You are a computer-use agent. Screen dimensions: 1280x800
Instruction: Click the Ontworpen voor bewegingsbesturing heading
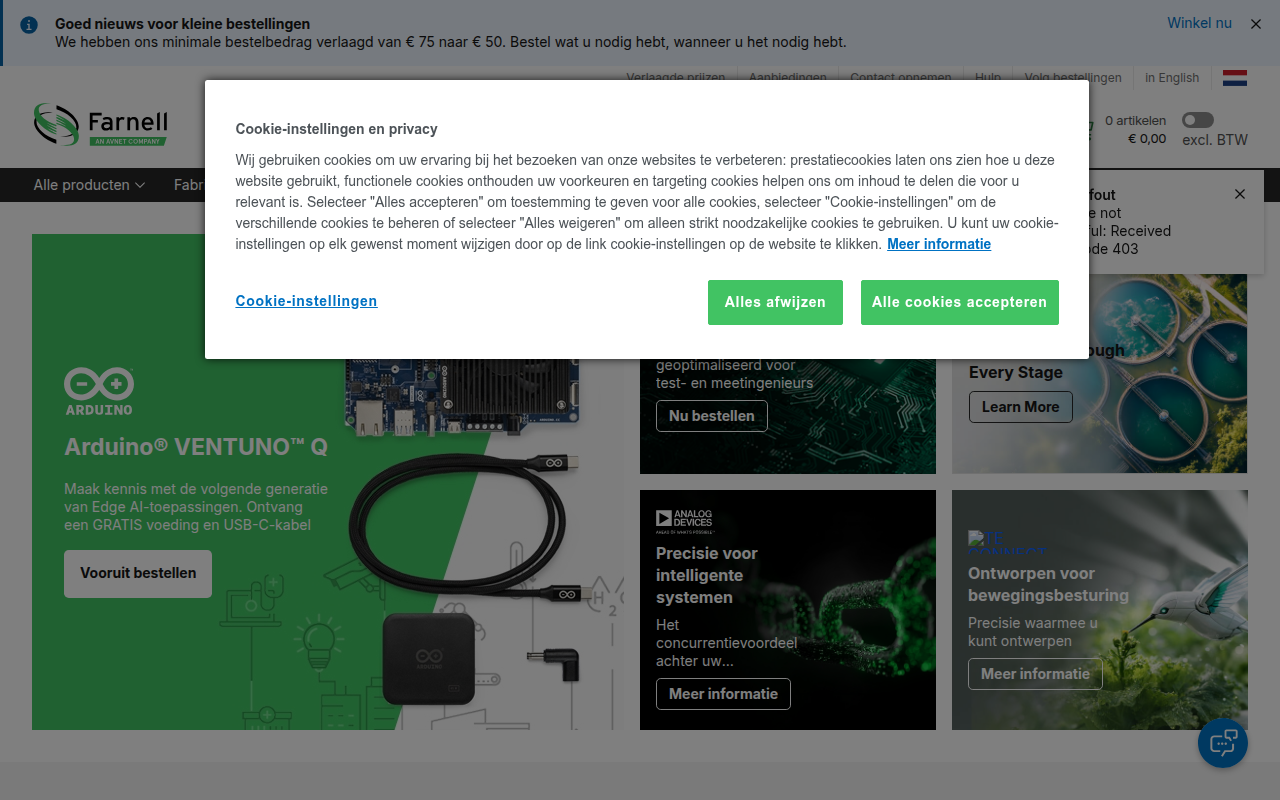click(1048, 584)
